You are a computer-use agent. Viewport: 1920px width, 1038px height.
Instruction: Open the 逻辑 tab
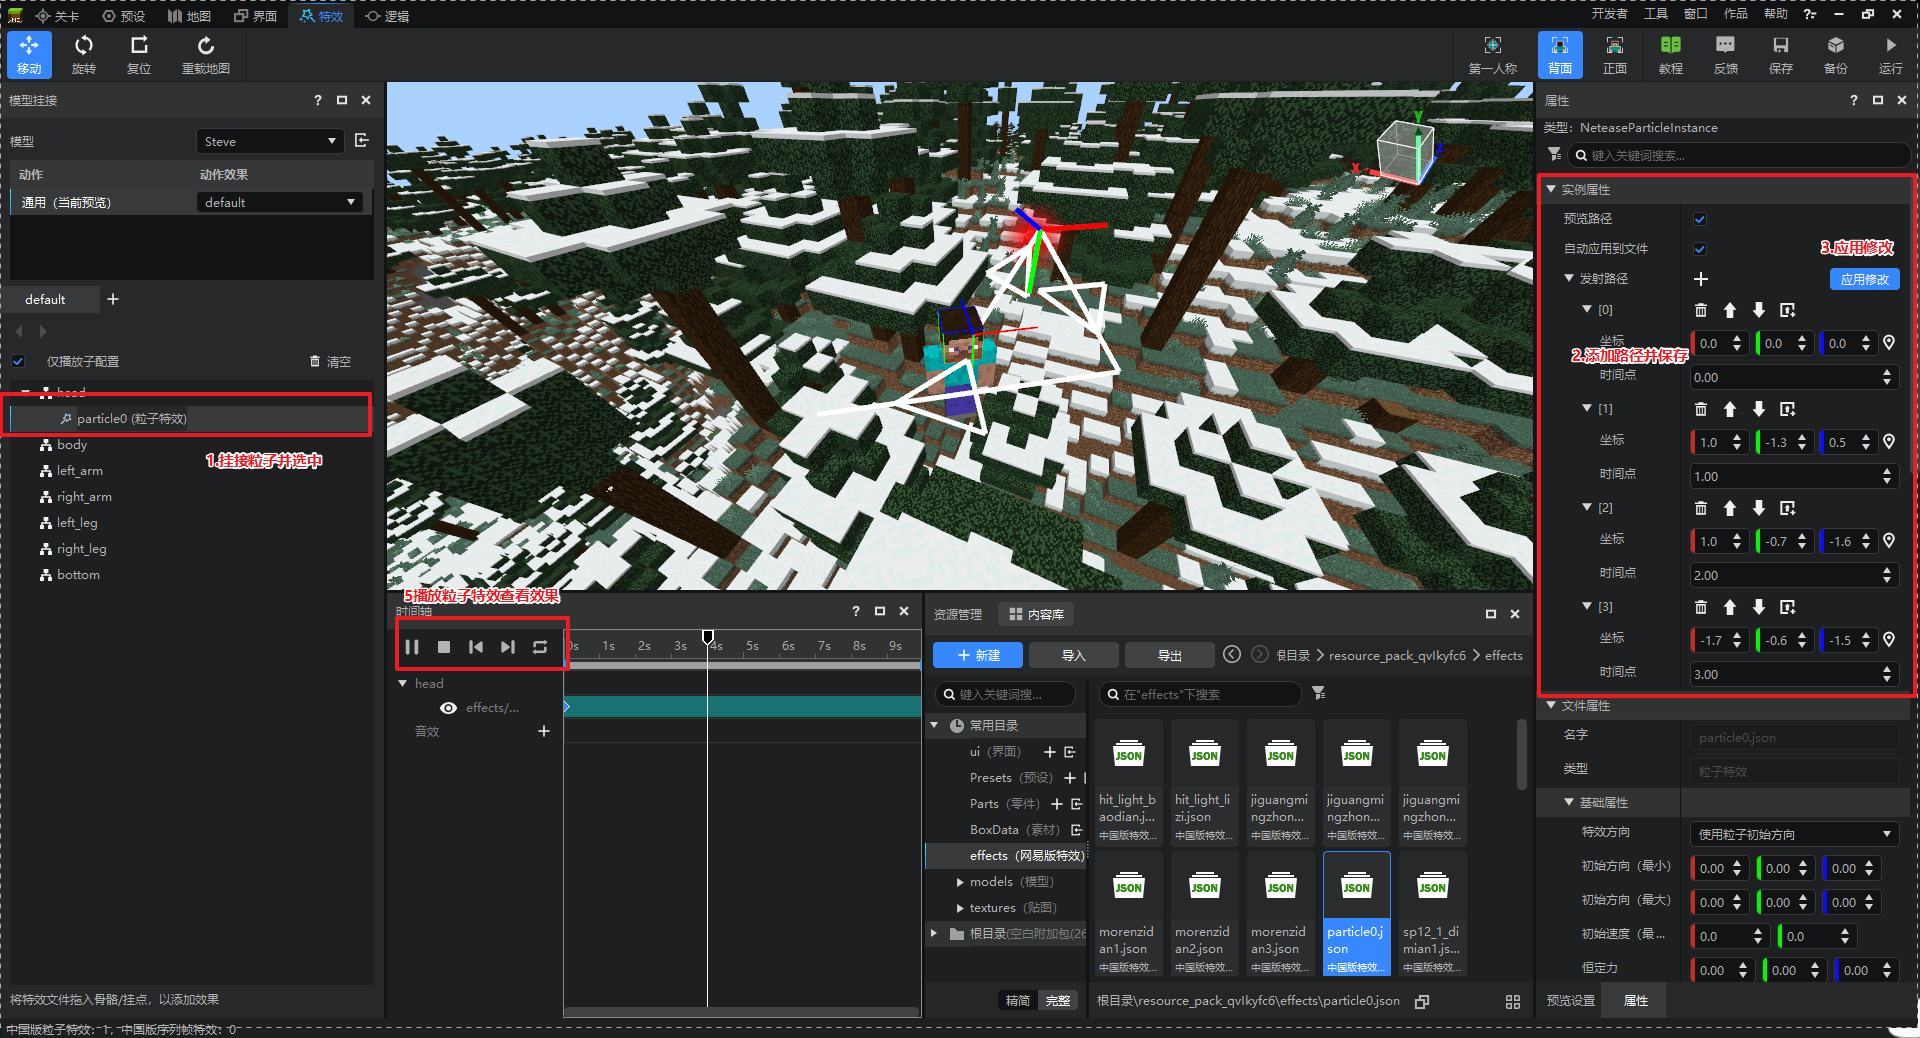point(387,16)
